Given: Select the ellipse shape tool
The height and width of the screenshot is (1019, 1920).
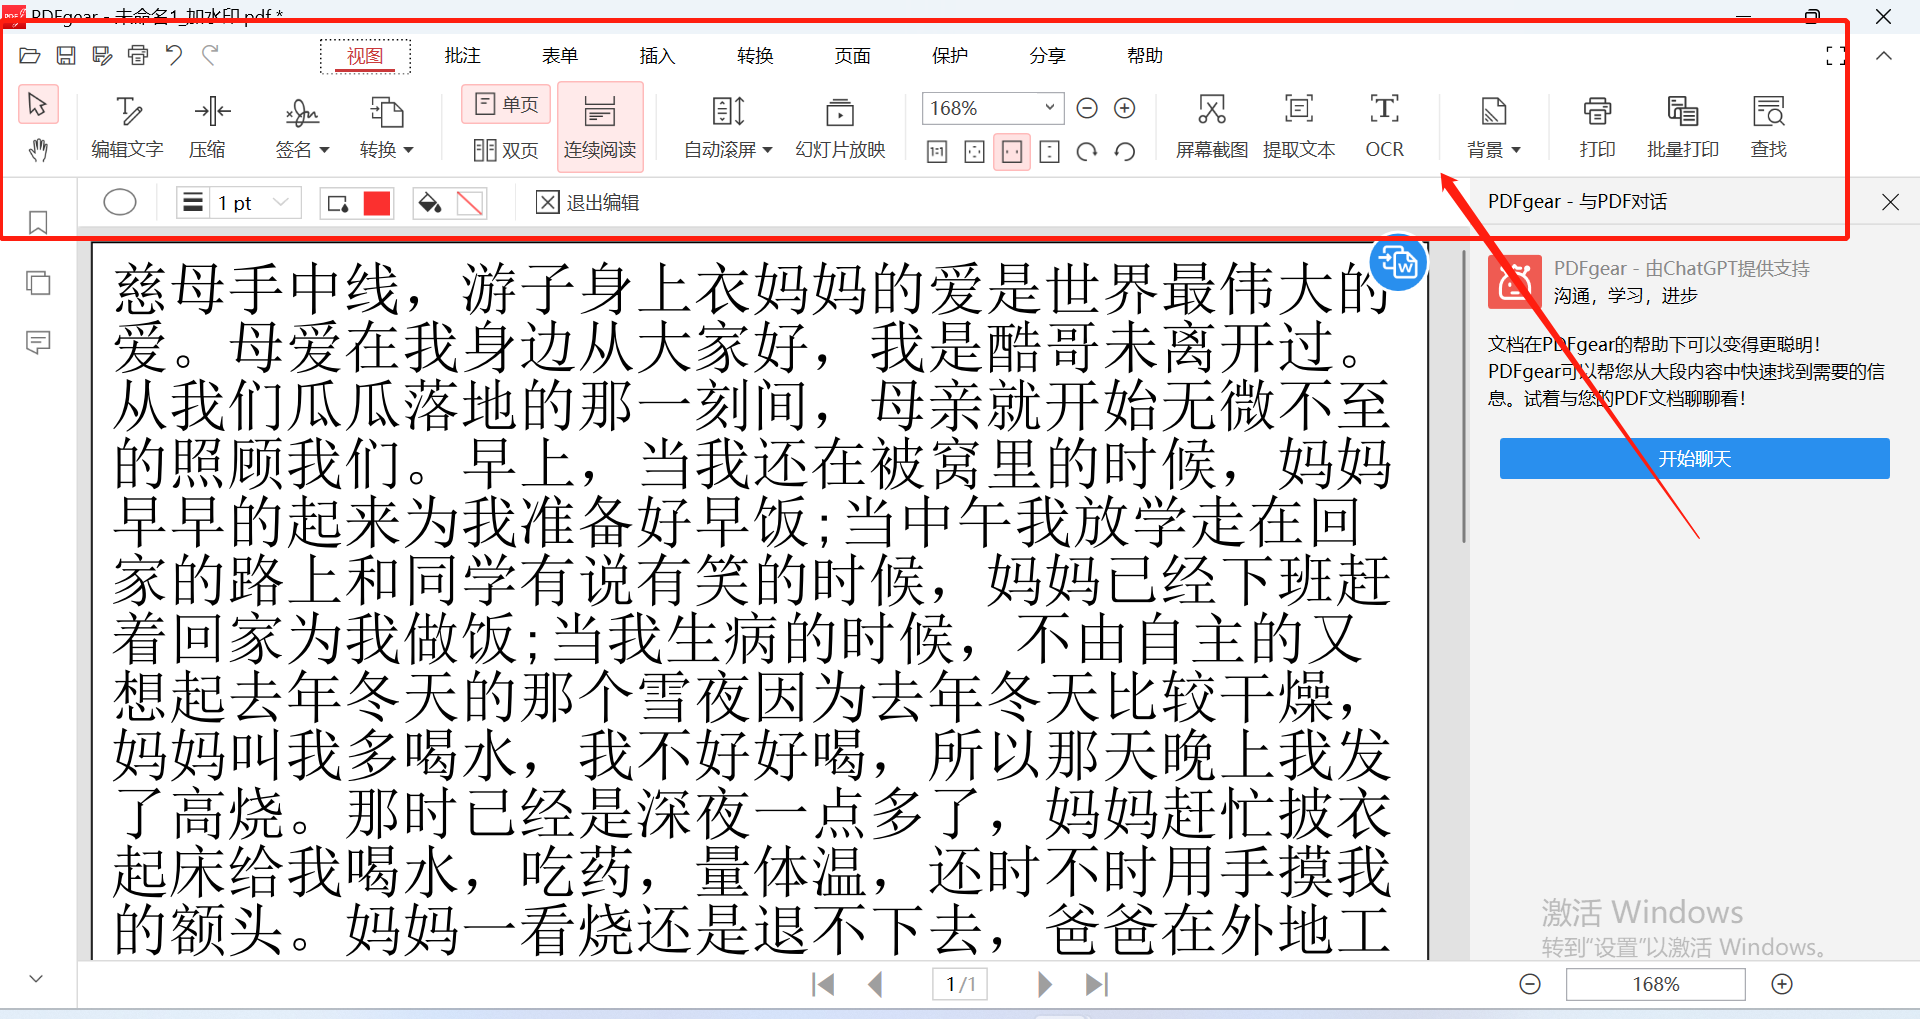Looking at the screenshot, I should (120, 203).
